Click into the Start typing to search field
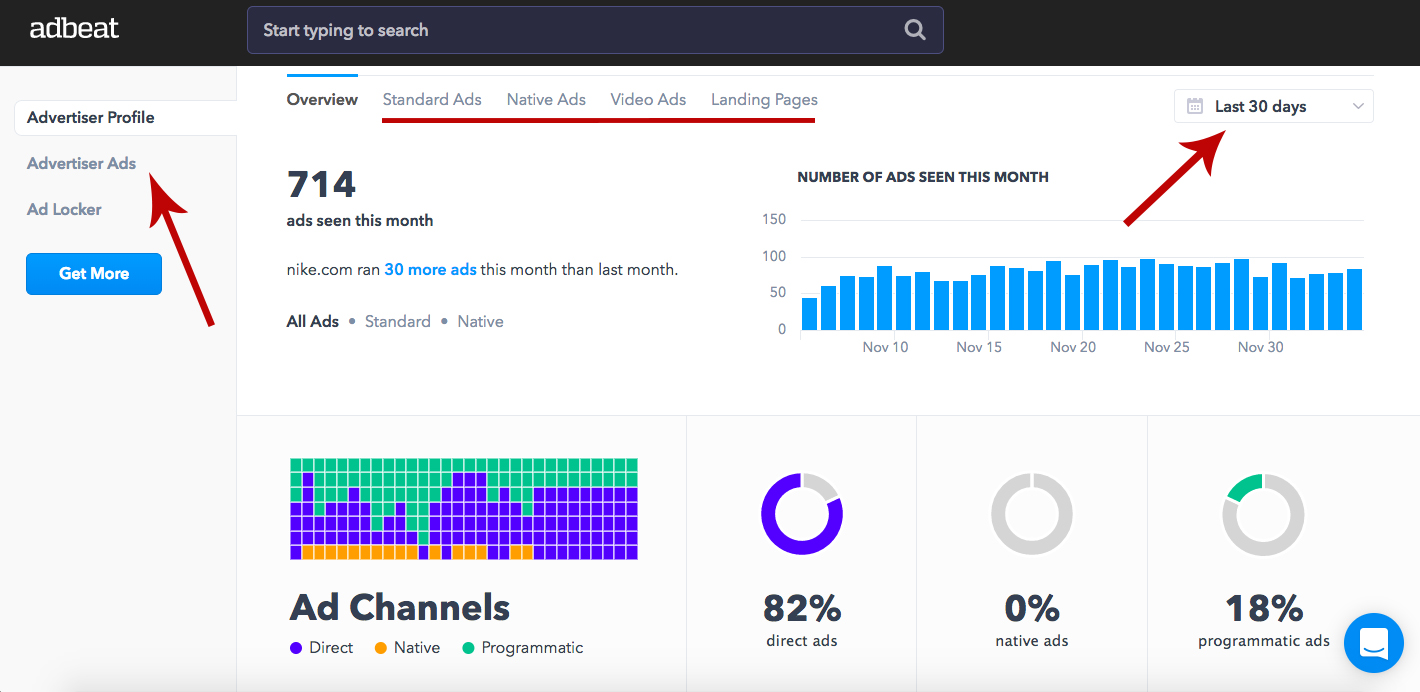 pos(570,30)
